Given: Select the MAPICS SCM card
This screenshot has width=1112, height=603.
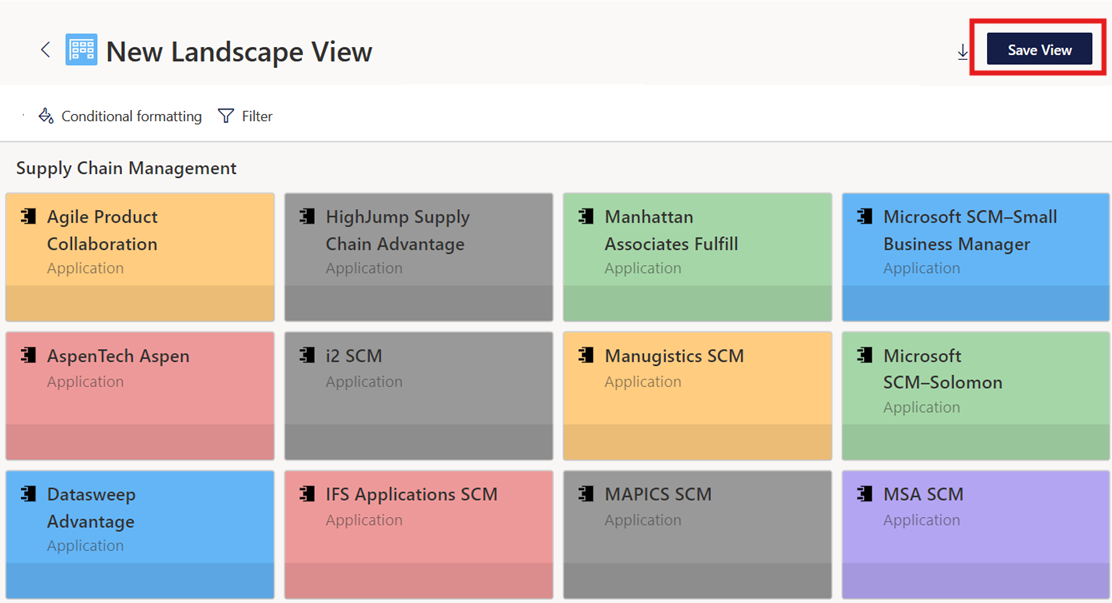Looking at the screenshot, I should (x=697, y=535).
